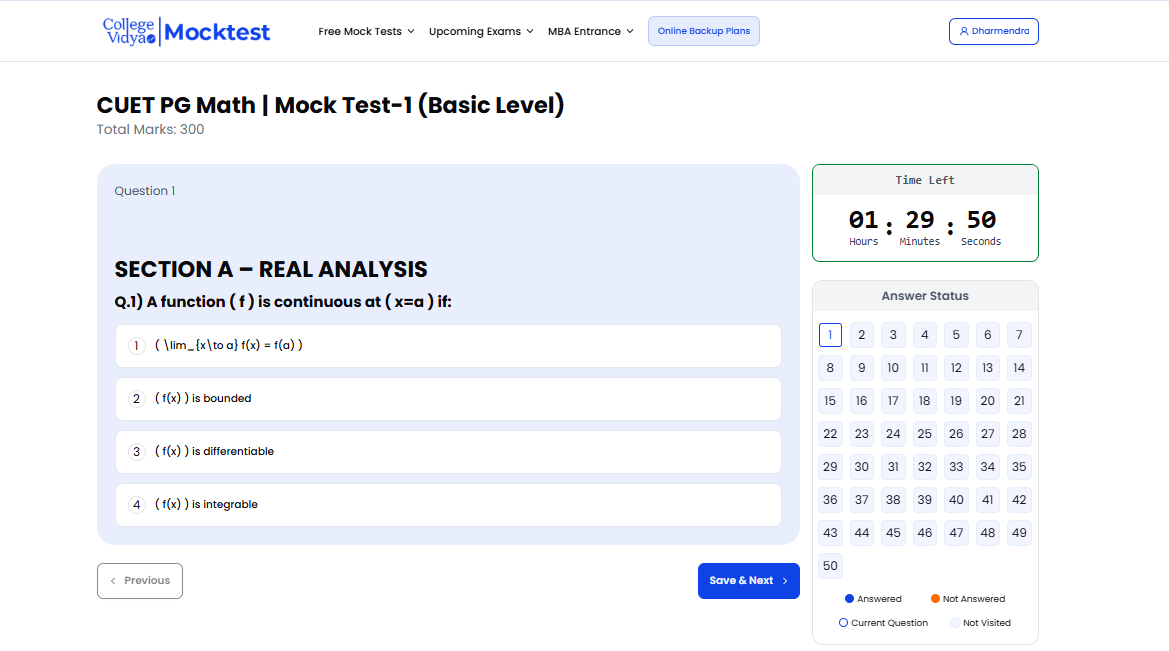
Task: Go to question 25 in the grid
Action: point(924,434)
